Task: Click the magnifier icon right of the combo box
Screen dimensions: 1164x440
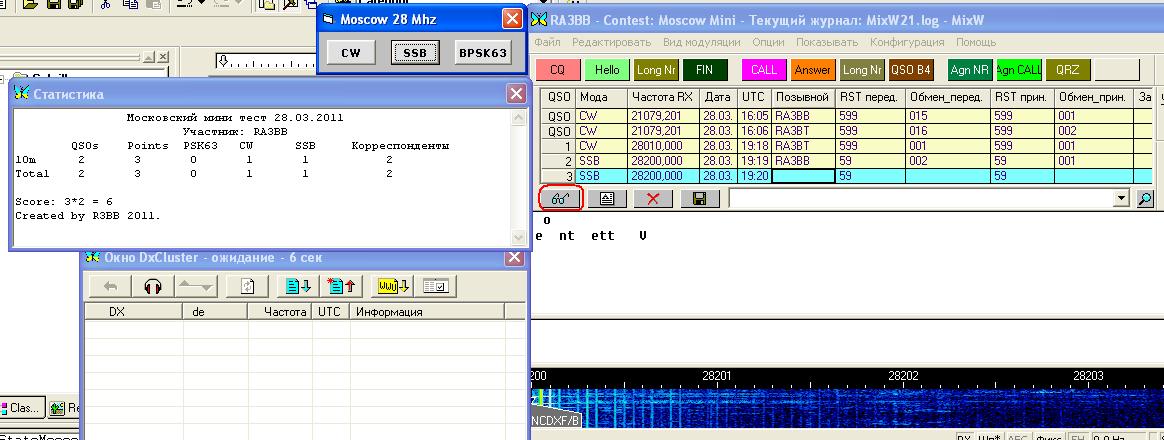Action: (1145, 199)
